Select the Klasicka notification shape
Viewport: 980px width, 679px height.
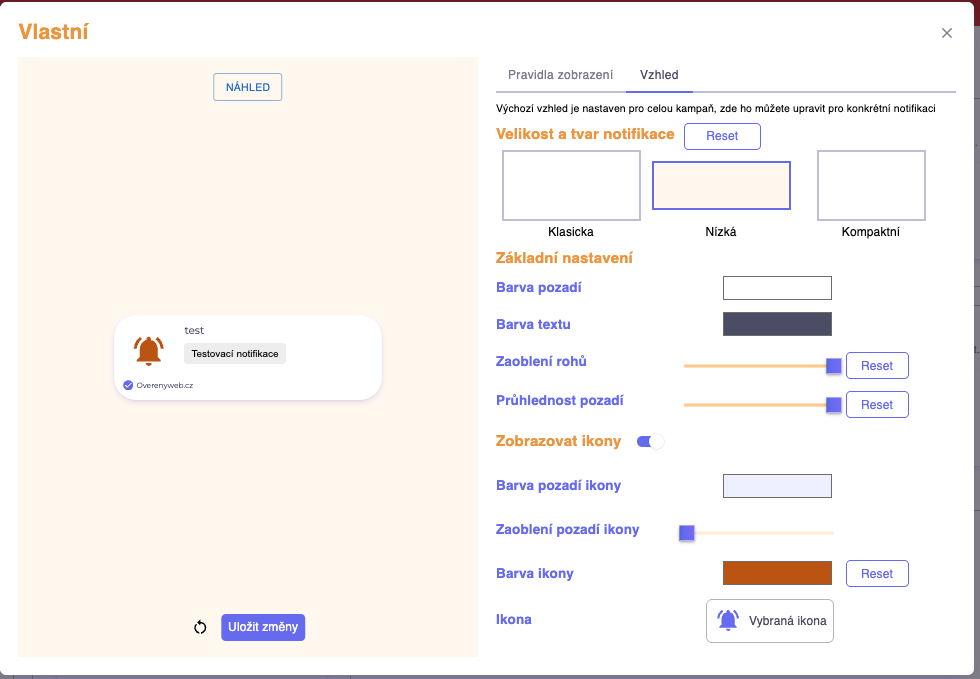(x=571, y=185)
